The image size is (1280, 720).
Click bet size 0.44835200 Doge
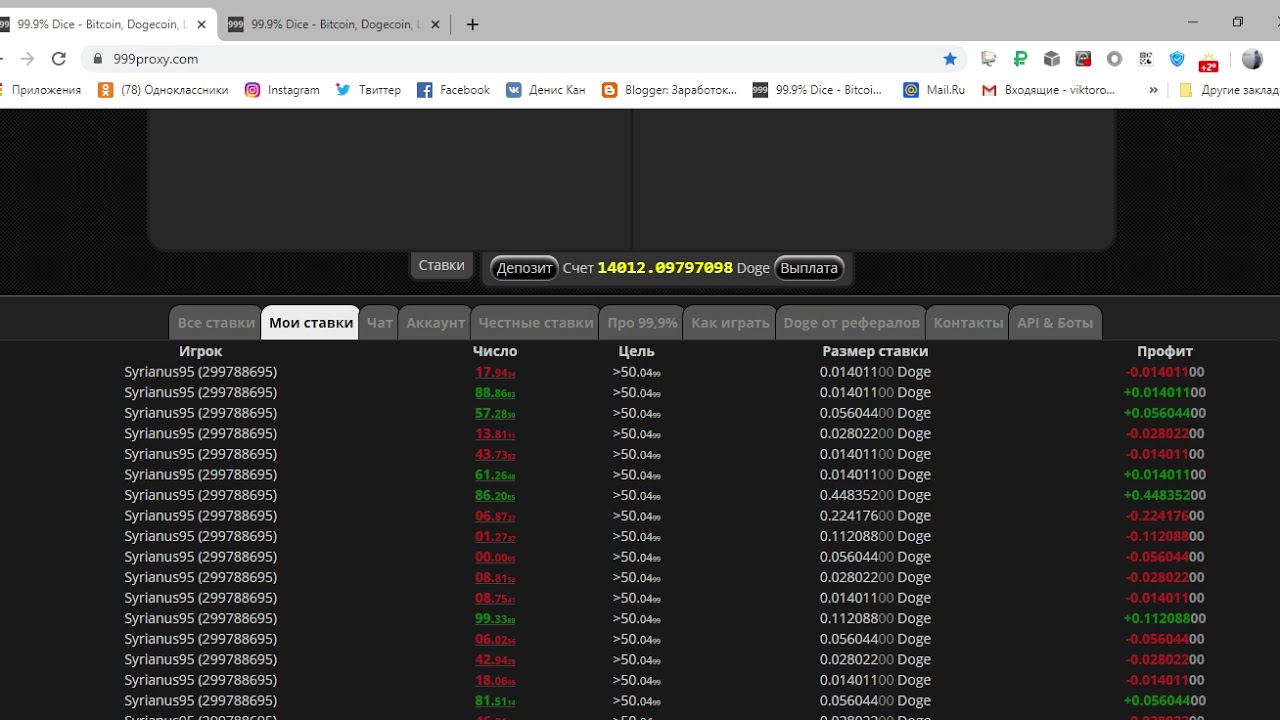coord(875,495)
